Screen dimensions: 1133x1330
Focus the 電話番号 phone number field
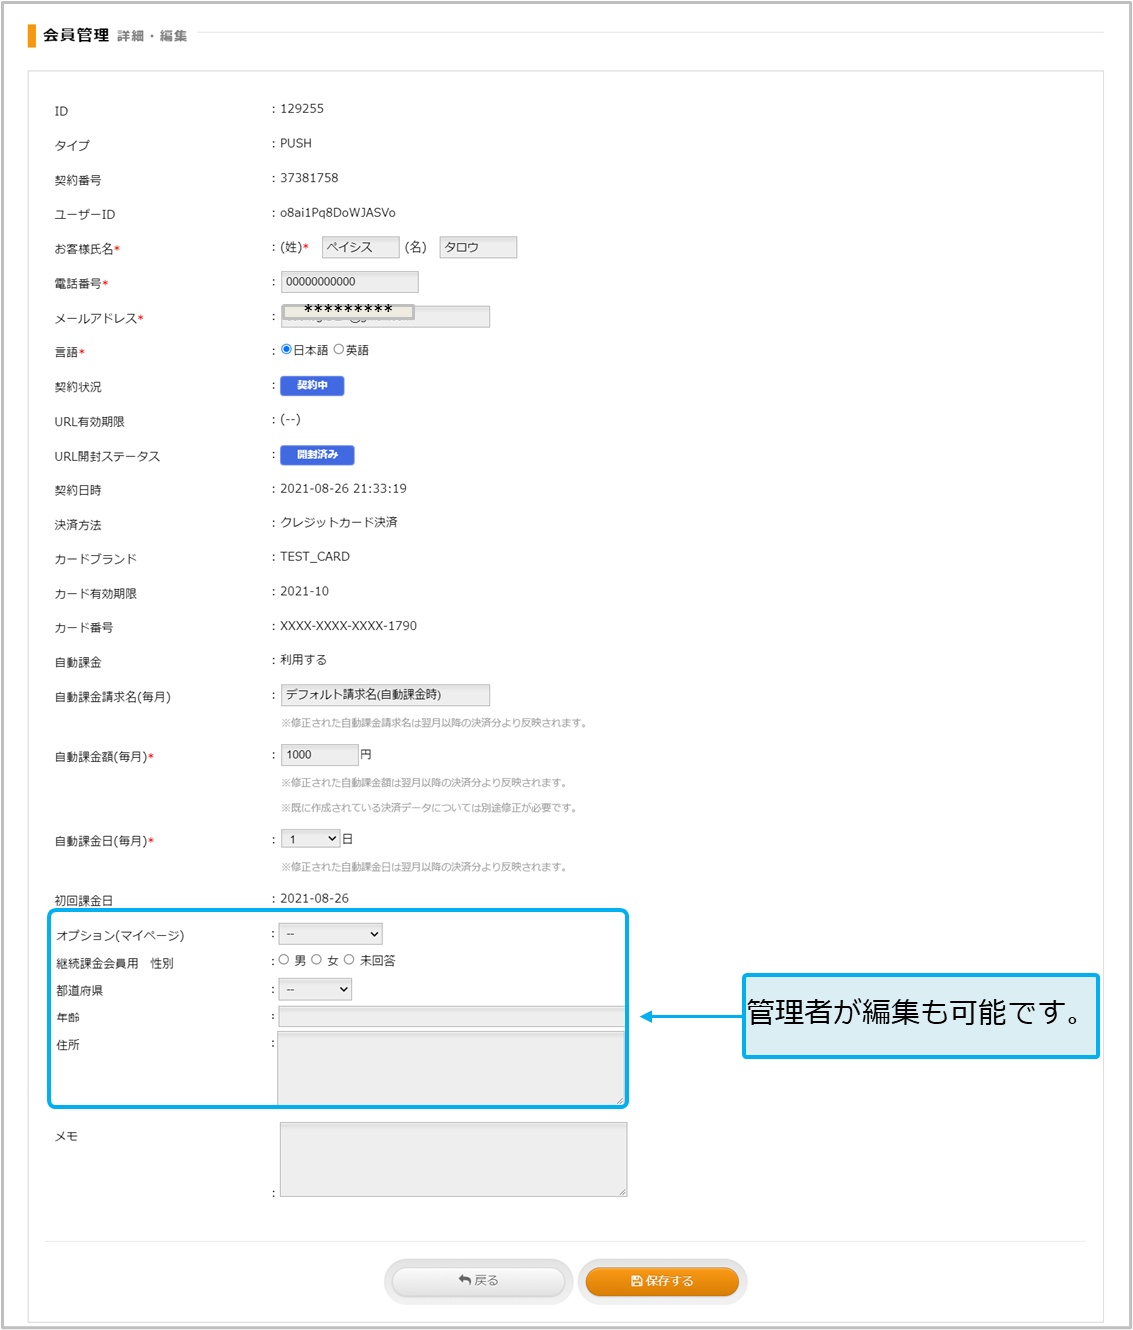349,282
